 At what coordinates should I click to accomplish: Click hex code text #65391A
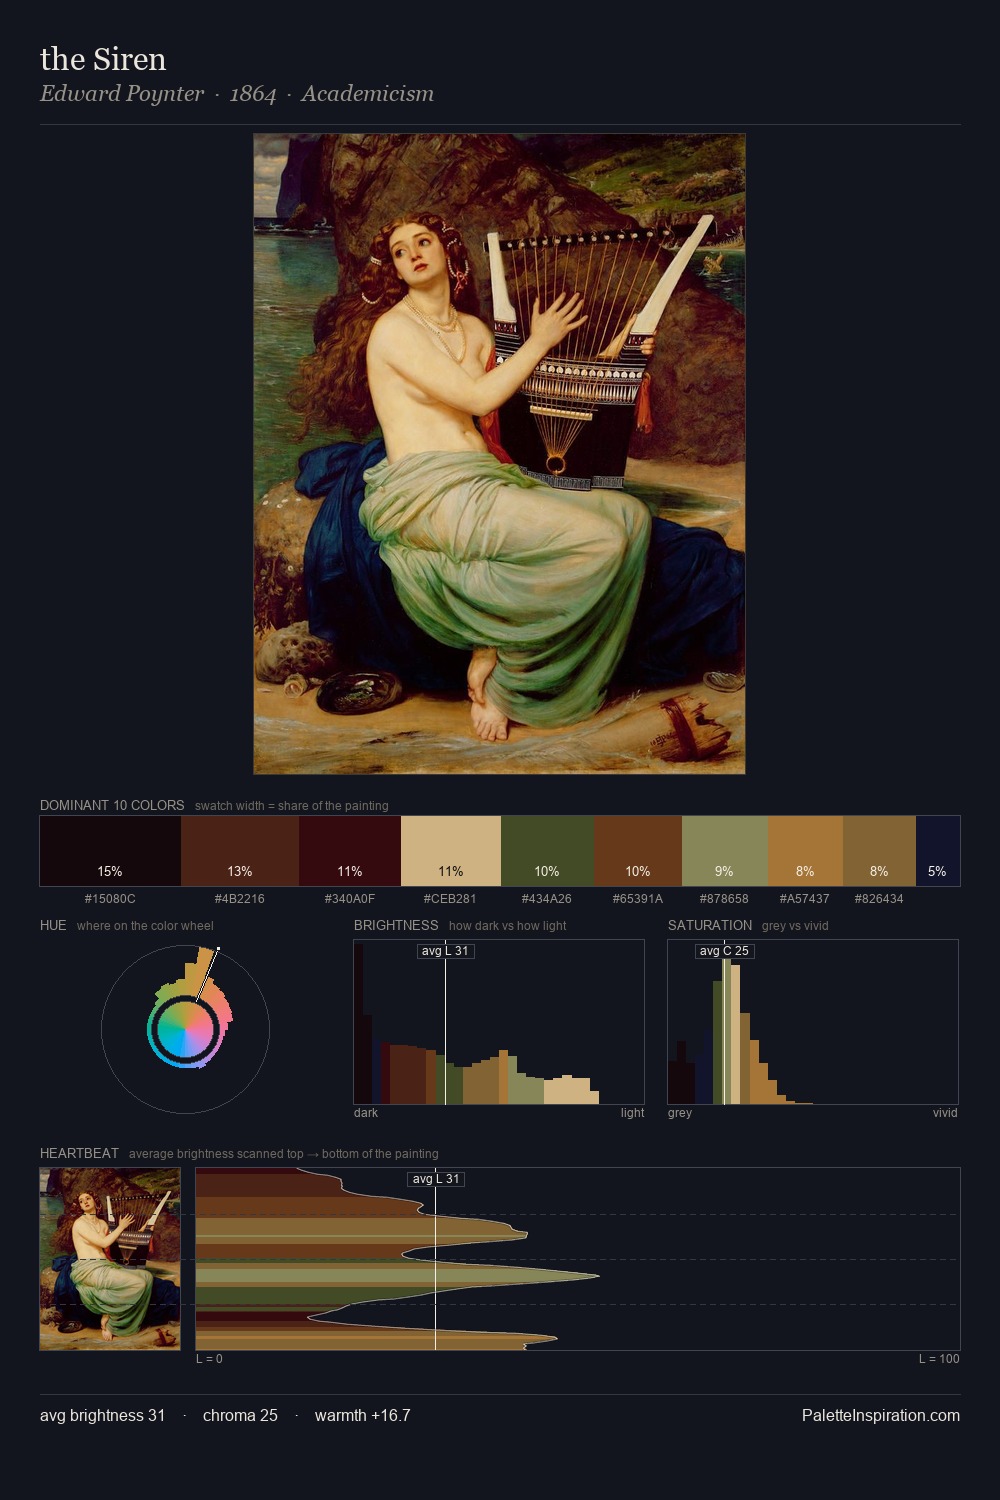pos(638,899)
